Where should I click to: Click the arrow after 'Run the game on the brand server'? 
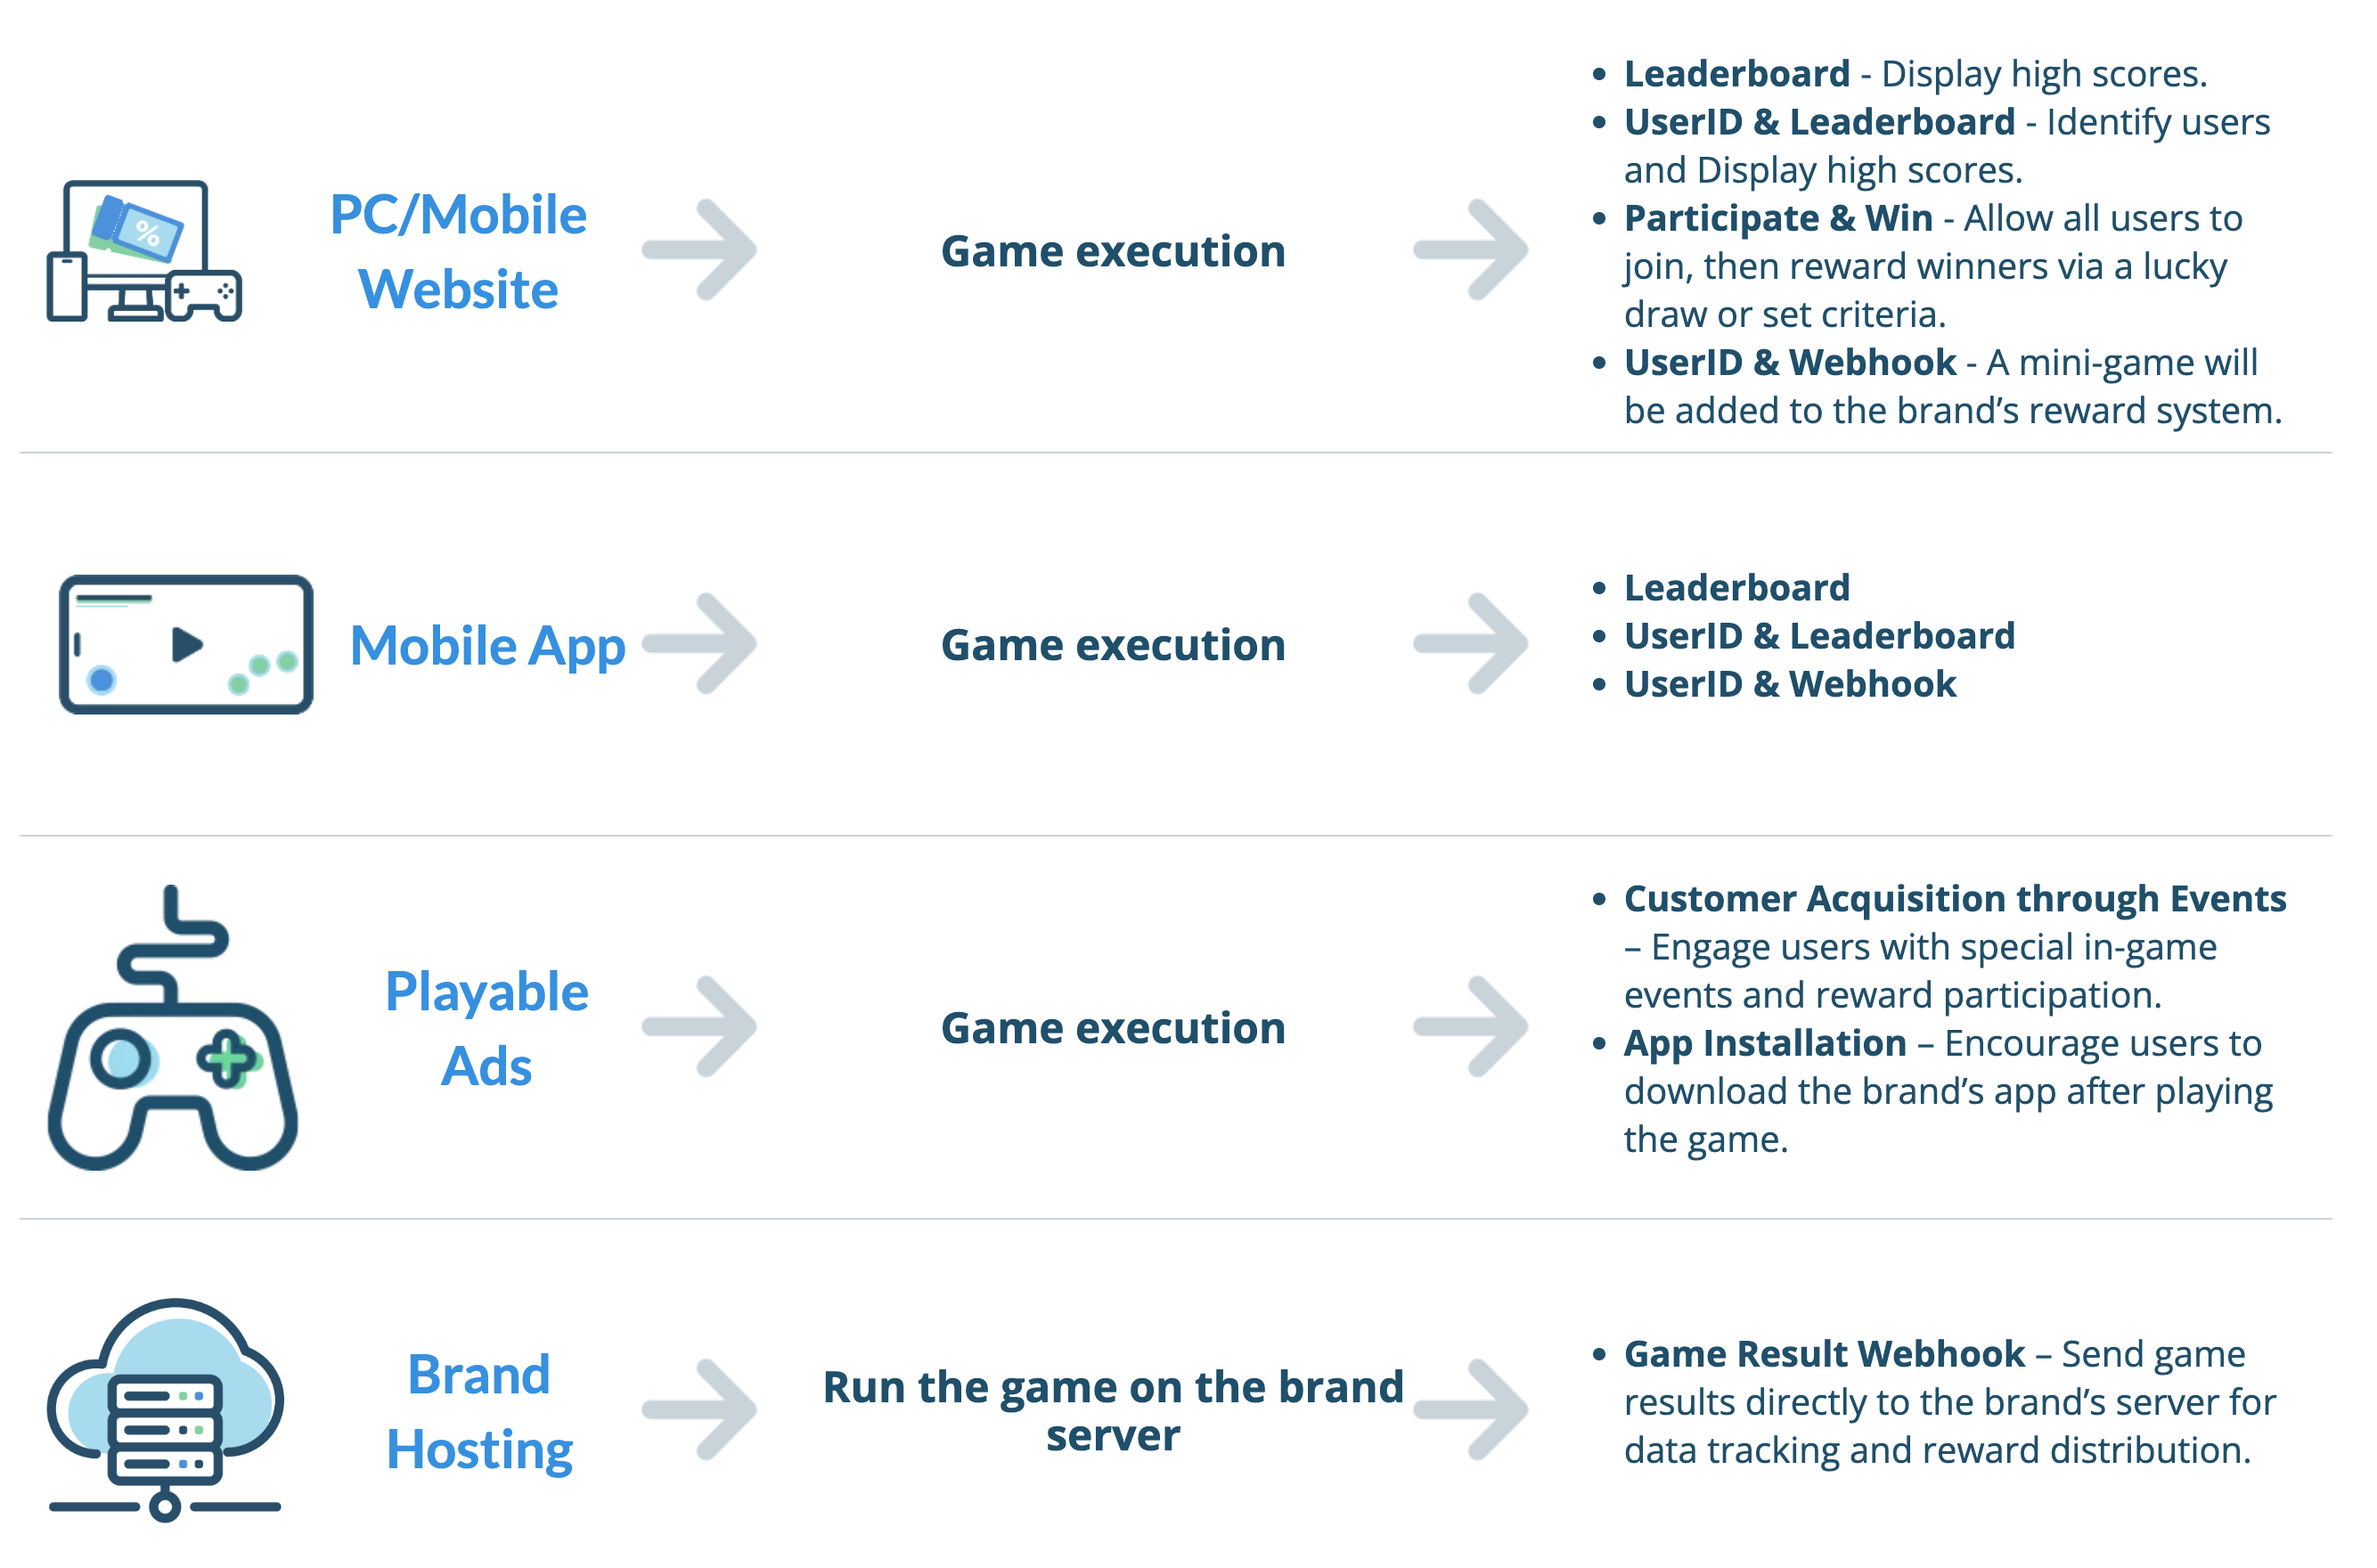point(1471,1410)
